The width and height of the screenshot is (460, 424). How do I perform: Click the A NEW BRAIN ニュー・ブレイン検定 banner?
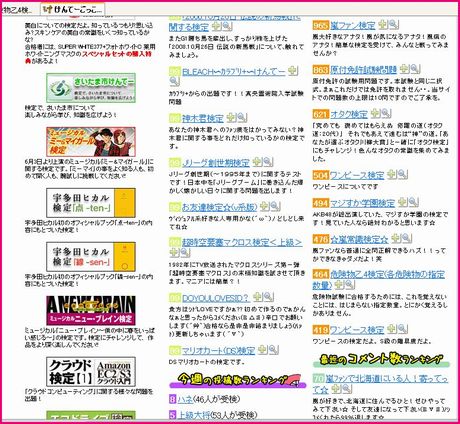click(91, 310)
